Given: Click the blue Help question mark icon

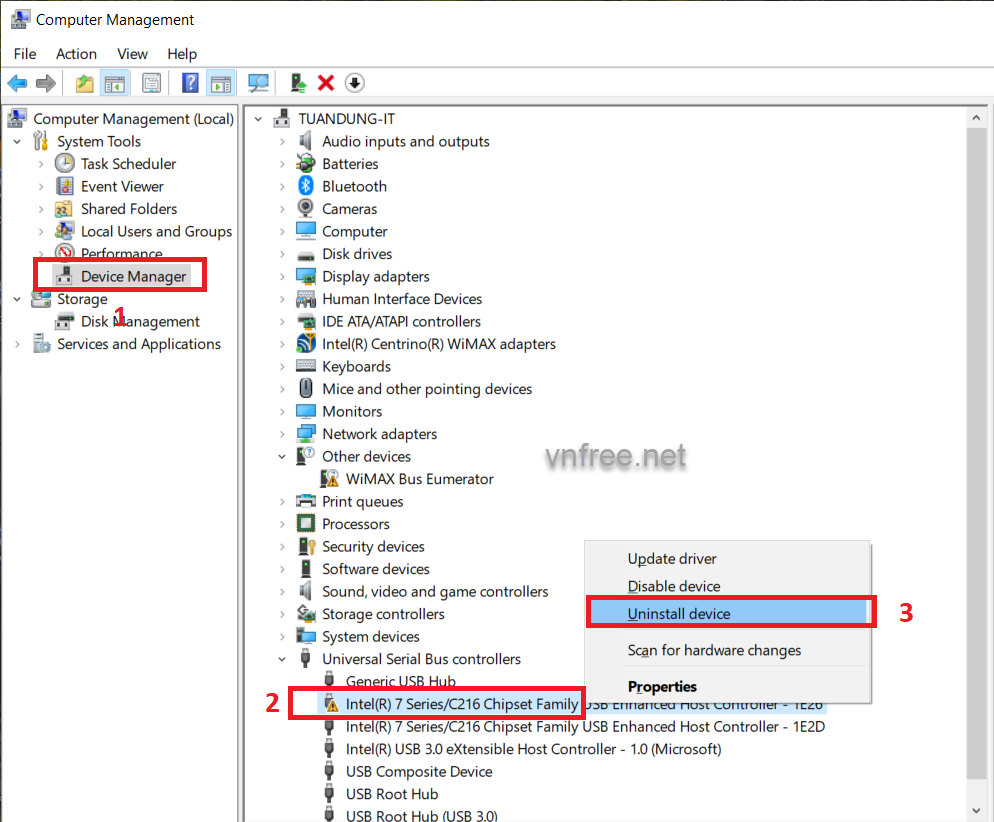Looking at the screenshot, I should [x=190, y=83].
